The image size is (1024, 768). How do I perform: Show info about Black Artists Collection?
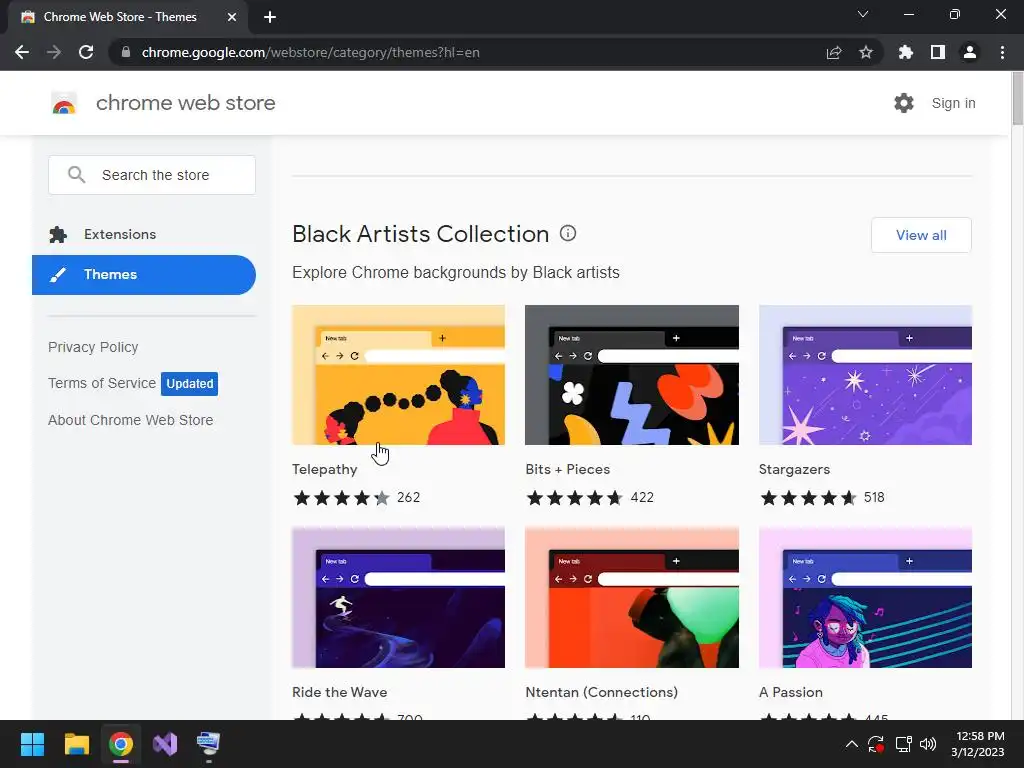pos(568,233)
